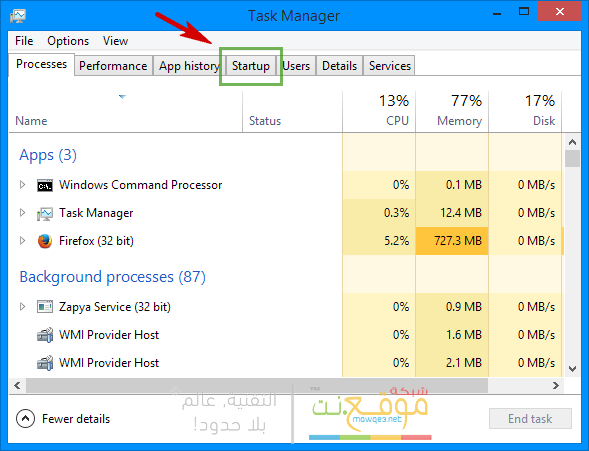Click the Task Manager process icon

click(x=45, y=214)
